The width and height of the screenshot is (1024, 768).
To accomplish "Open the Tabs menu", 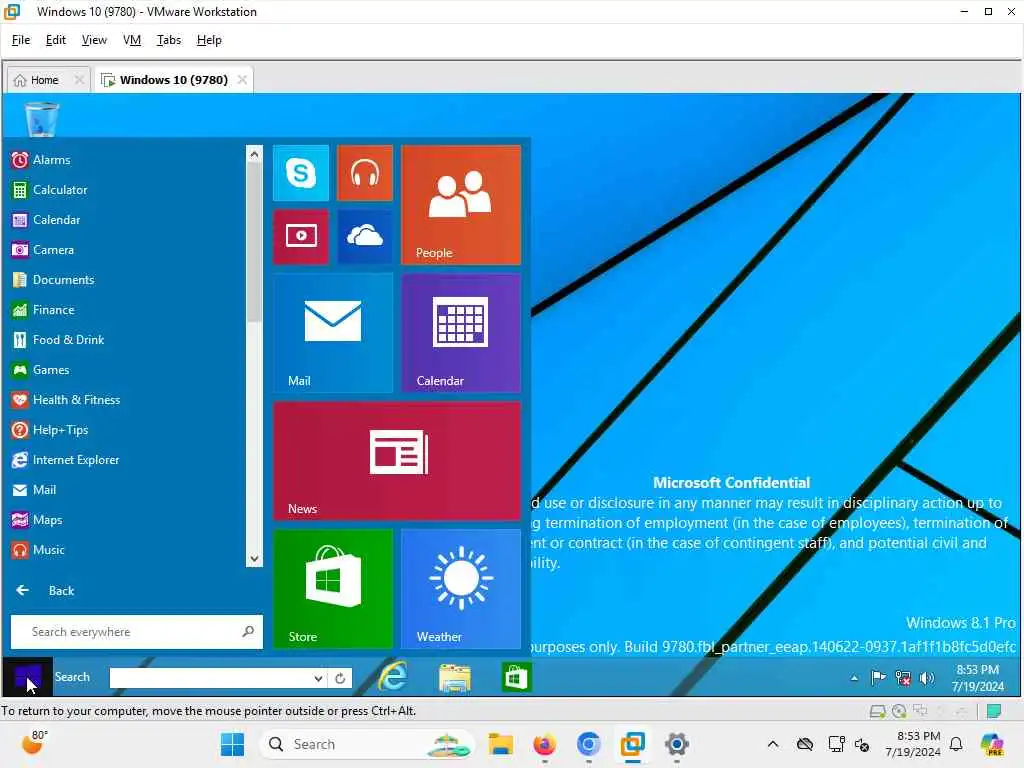I will (x=168, y=40).
